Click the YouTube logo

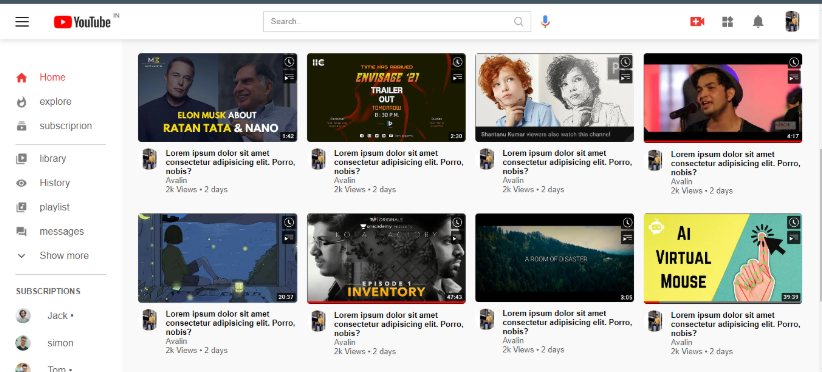point(82,21)
